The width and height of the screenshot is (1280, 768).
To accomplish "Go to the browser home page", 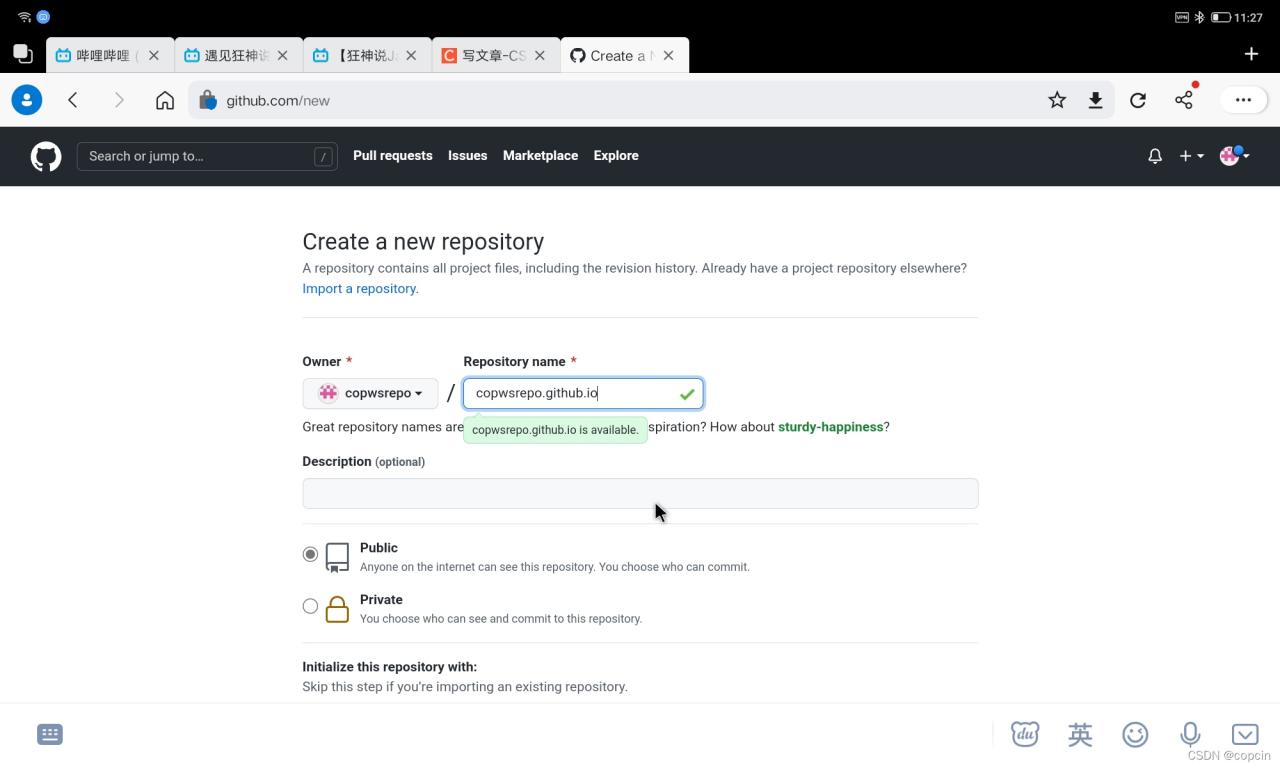I will point(165,100).
